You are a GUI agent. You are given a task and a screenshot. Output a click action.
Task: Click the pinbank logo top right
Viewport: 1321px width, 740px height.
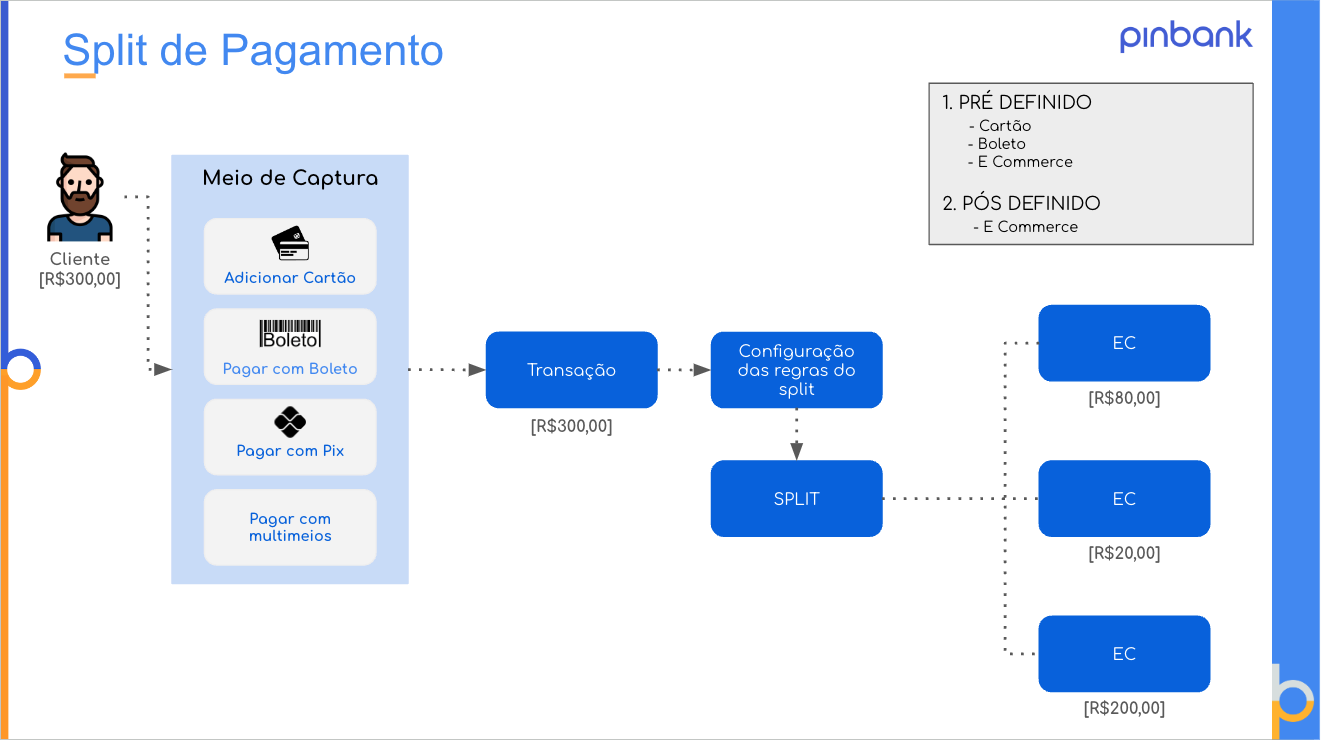(1185, 38)
